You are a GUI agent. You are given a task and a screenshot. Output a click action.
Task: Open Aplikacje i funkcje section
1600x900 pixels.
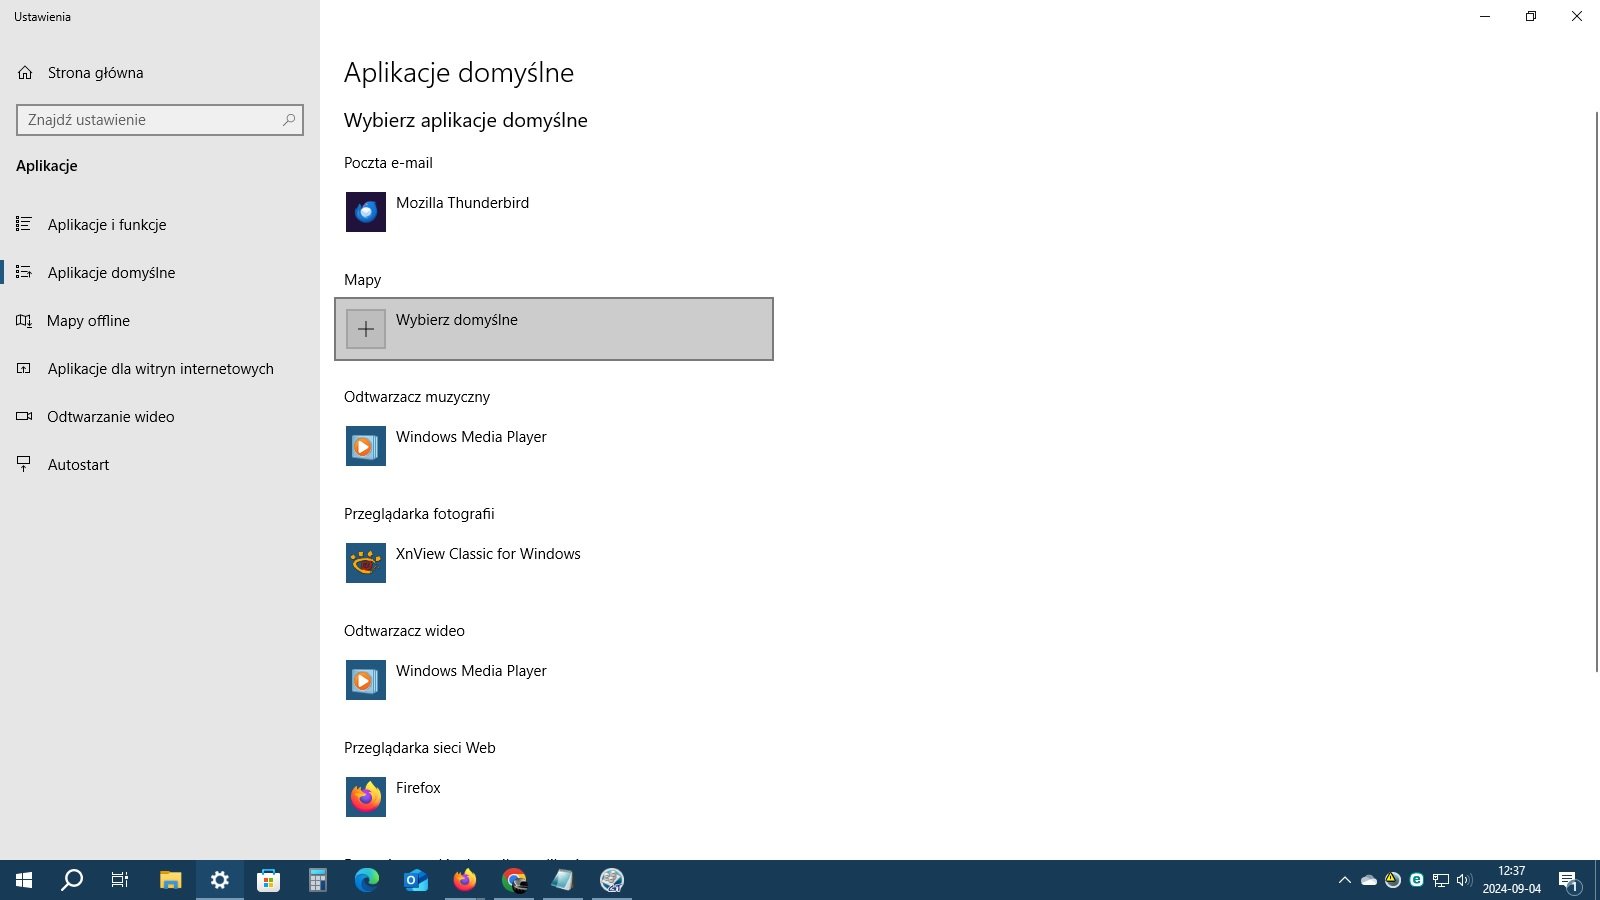(107, 225)
